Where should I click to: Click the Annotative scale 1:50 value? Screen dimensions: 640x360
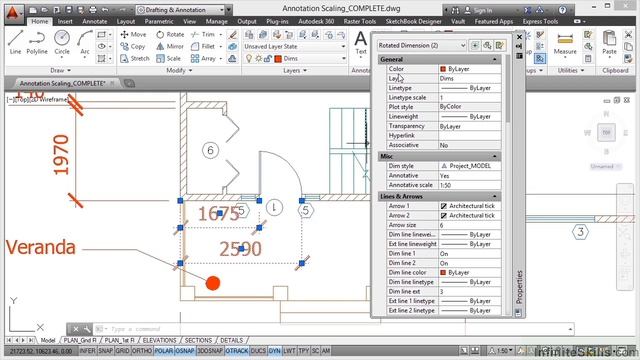click(x=469, y=185)
